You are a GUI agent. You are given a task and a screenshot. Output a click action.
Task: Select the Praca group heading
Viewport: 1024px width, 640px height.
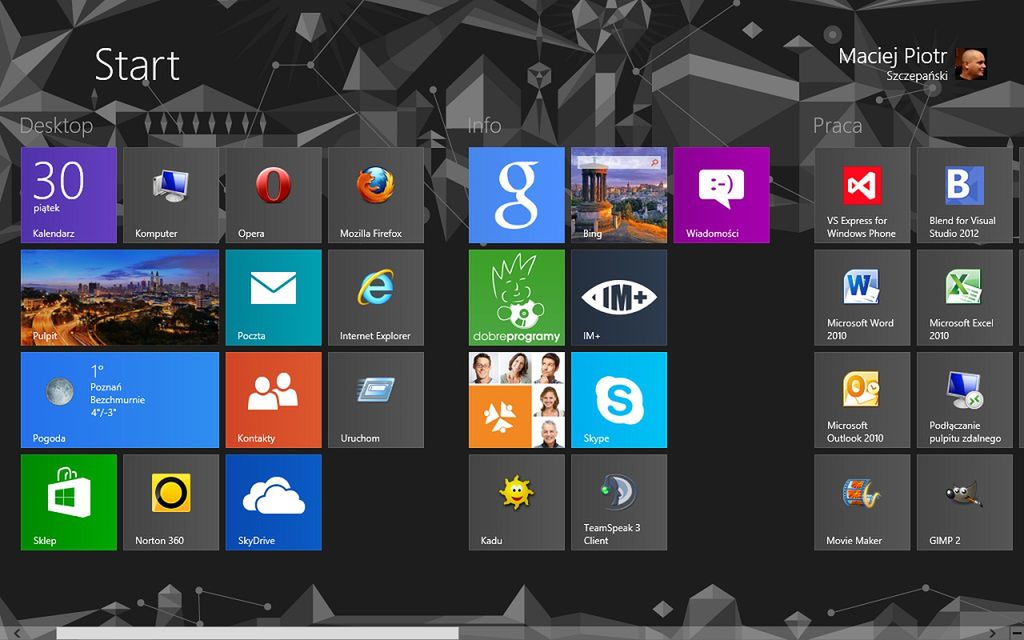tap(837, 125)
